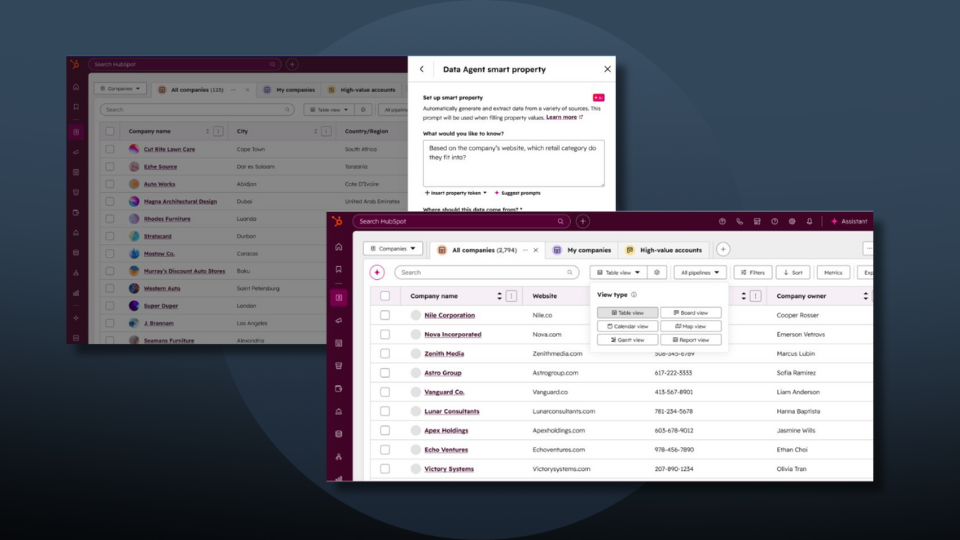960x540 pixels.
Task: Close the Data Agent smart property panel
Action: [607, 69]
